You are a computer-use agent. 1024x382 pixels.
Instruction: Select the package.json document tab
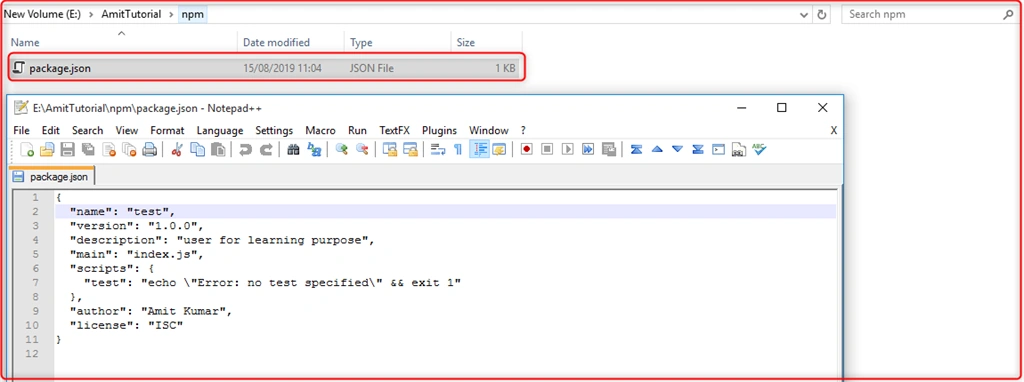(x=53, y=177)
